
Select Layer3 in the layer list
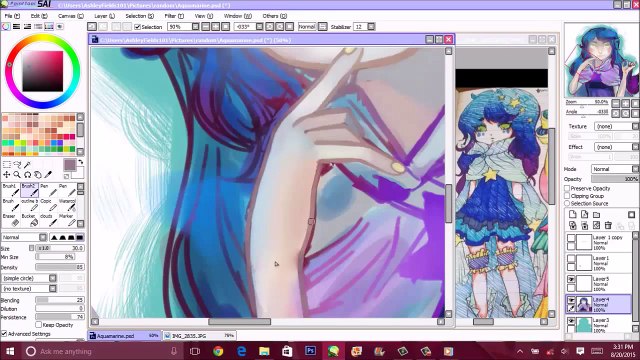click(x=598, y=325)
